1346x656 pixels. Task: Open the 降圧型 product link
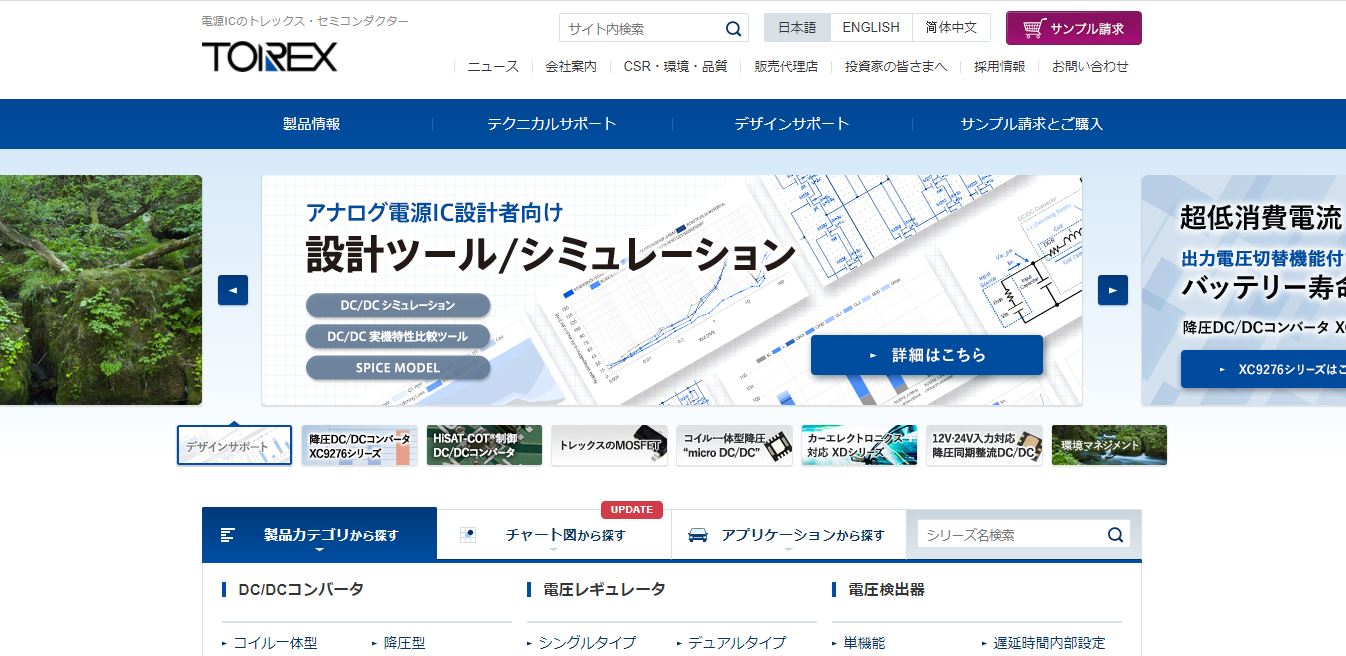[x=405, y=643]
